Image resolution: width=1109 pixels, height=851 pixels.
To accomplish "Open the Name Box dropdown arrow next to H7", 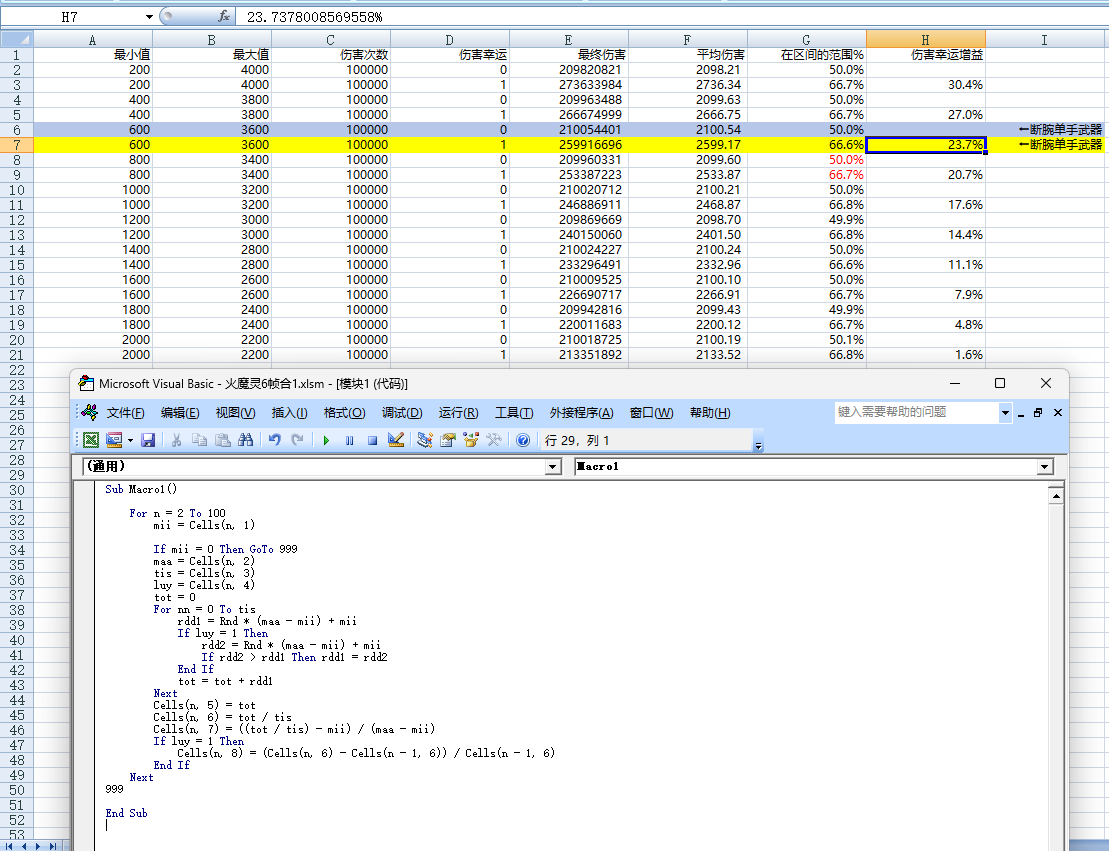I will click(149, 17).
